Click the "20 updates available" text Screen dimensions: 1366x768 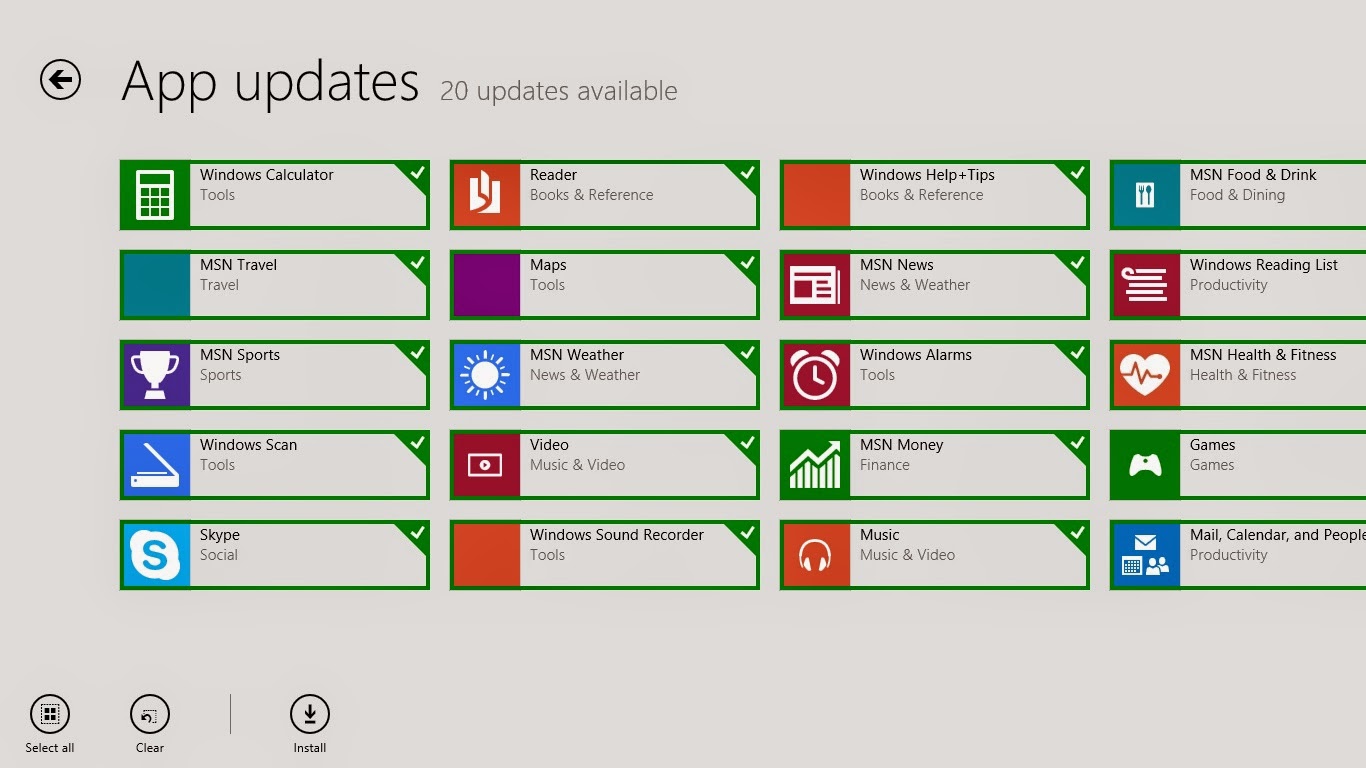pyautogui.click(x=559, y=91)
